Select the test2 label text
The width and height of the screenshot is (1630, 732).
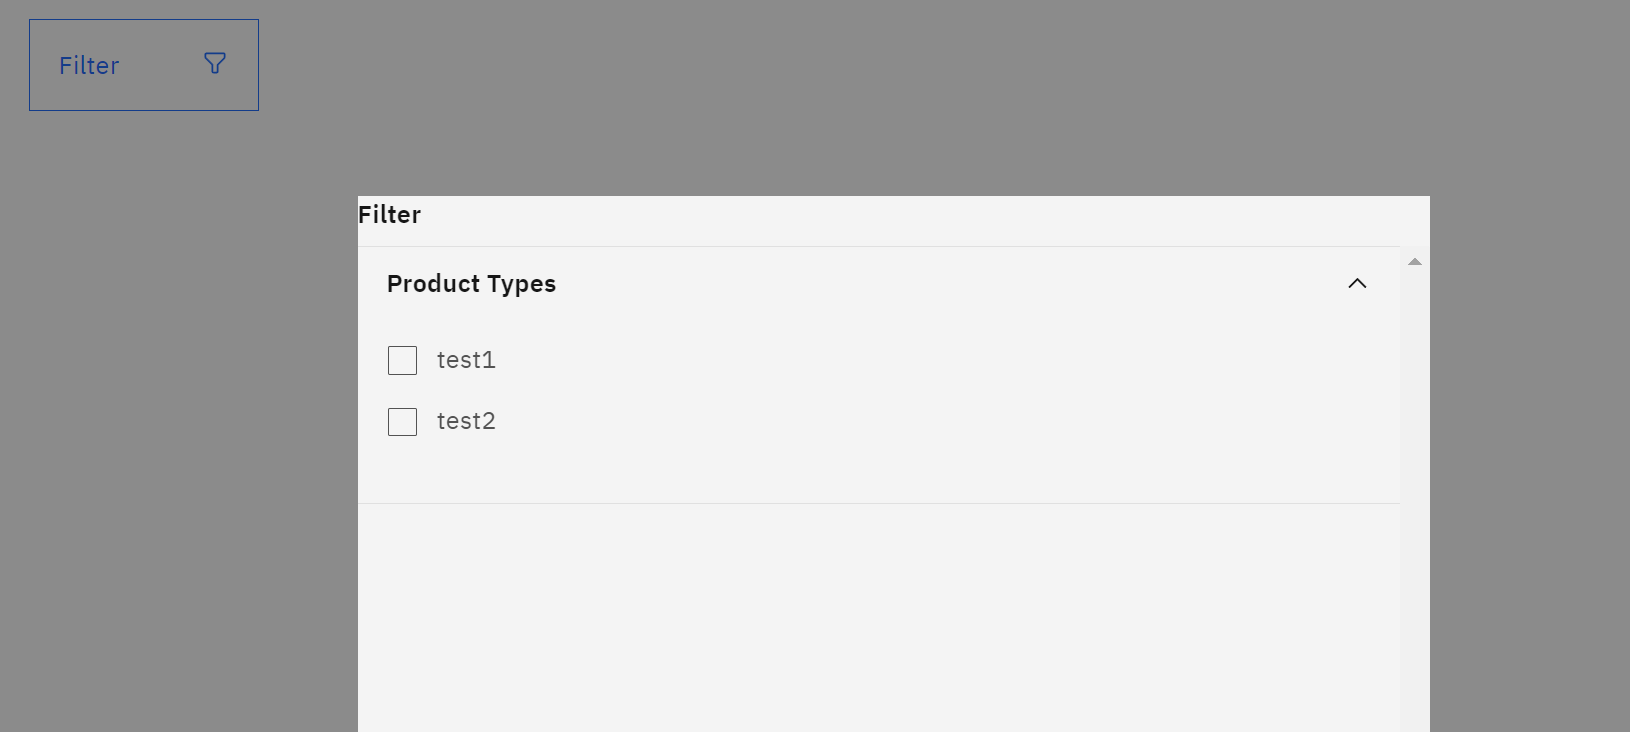(466, 421)
